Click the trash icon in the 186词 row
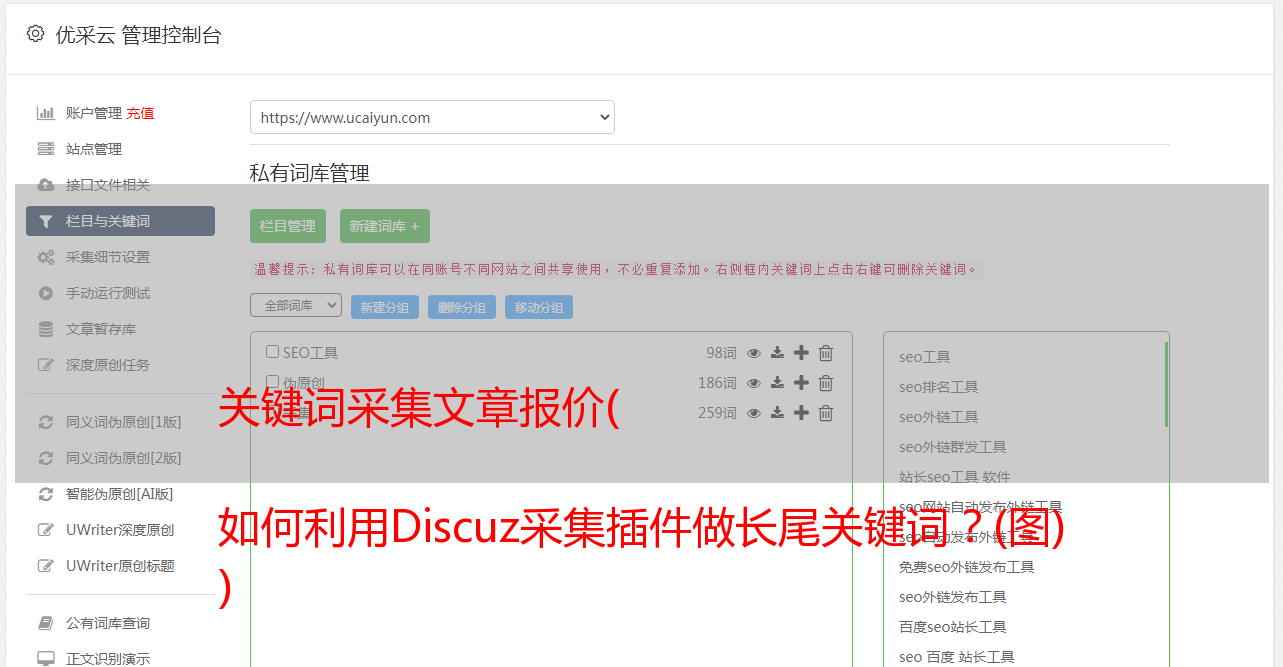The height and width of the screenshot is (667, 1283). point(826,383)
